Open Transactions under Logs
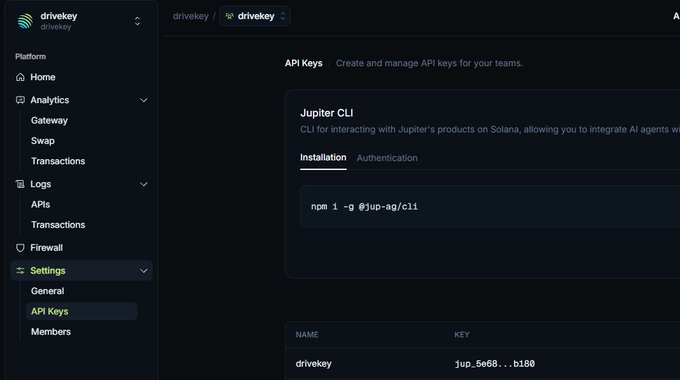The image size is (680, 380). click(x=58, y=225)
